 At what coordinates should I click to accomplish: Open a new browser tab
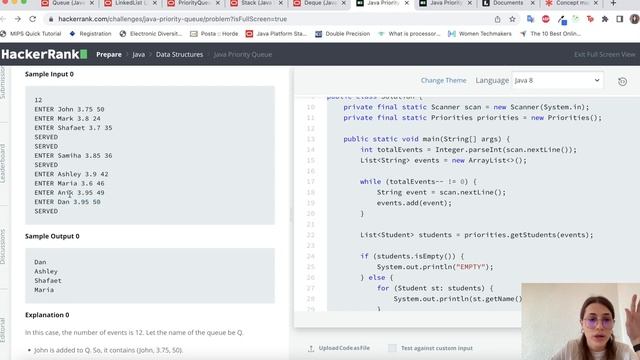[x=613, y=3]
